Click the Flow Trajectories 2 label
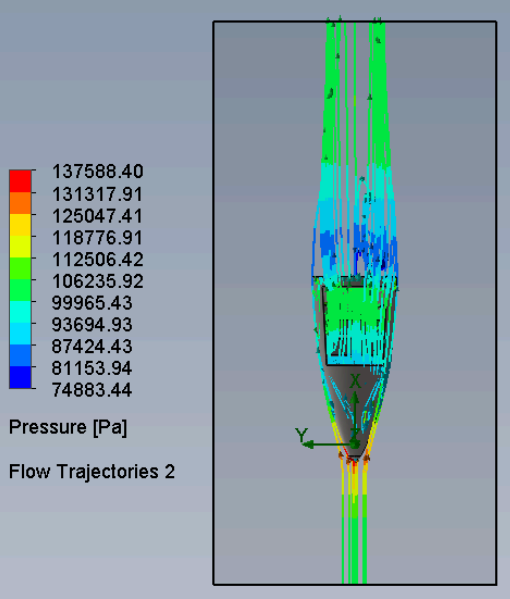This screenshot has height=599, width=510. pyautogui.click(x=92, y=471)
